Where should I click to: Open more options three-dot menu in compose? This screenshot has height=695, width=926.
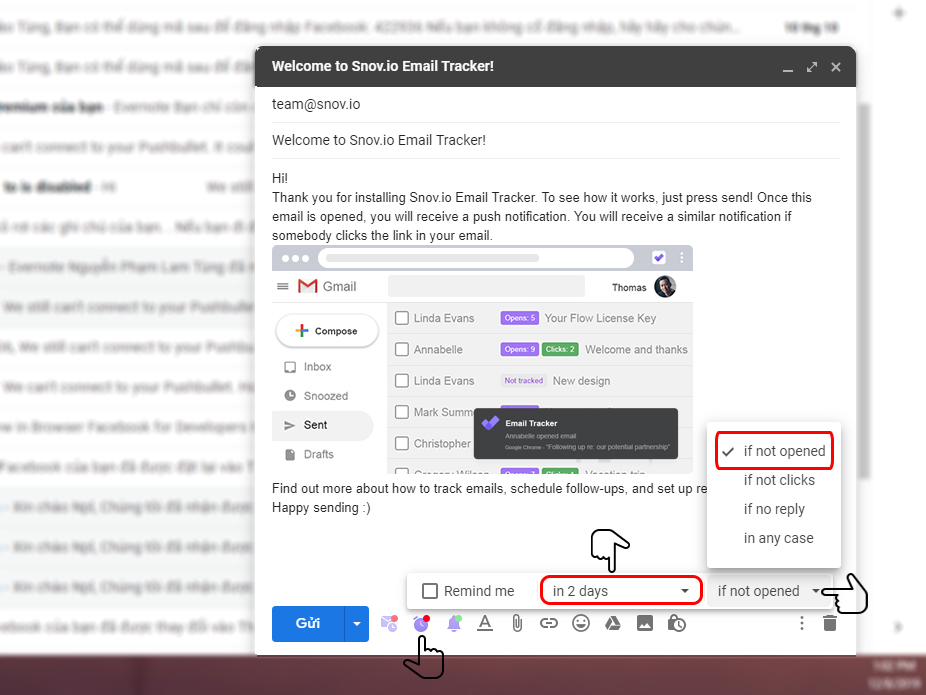coord(801,623)
